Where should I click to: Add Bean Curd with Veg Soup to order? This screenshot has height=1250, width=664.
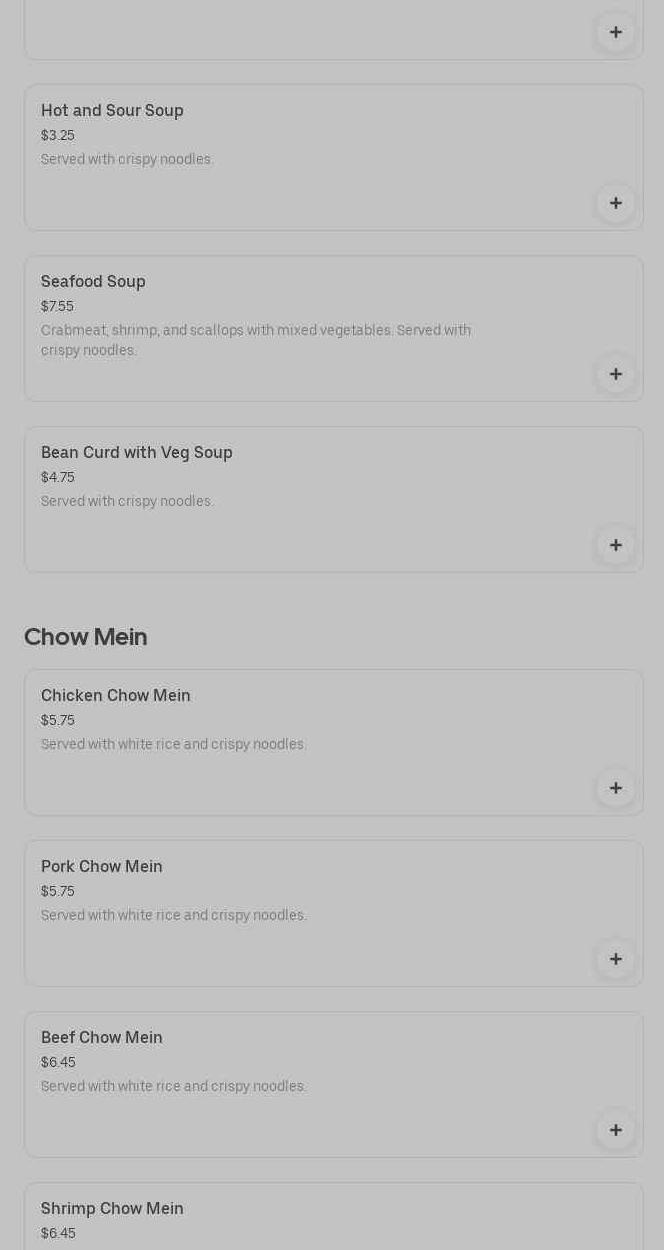pyautogui.click(x=615, y=545)
